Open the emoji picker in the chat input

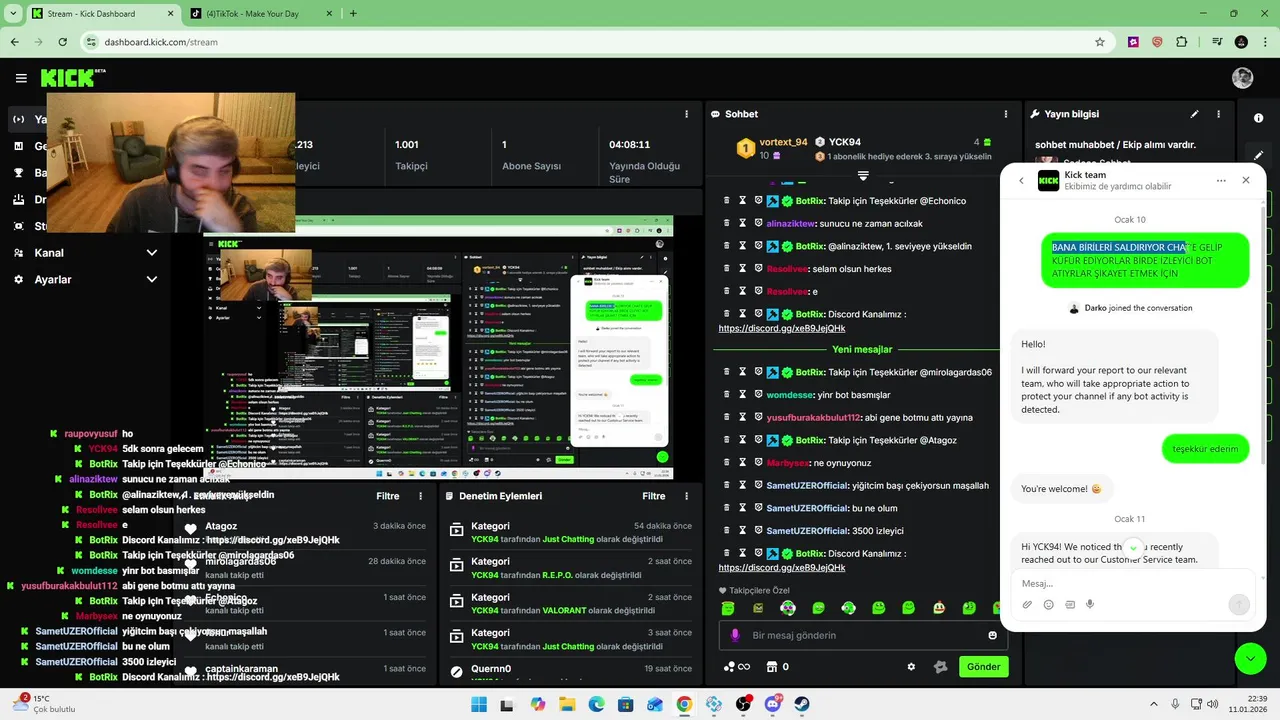(x=992, y=635)
